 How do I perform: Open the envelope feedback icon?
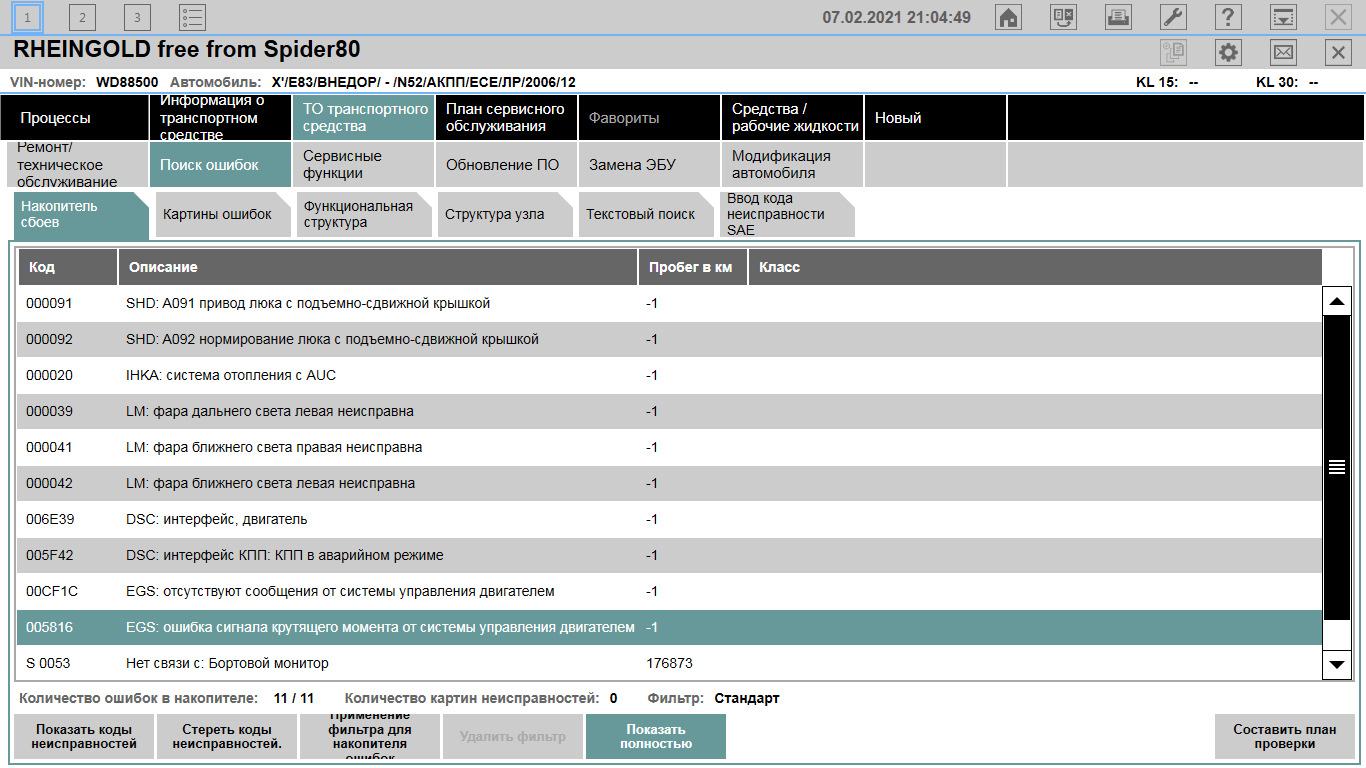[1283, 52]
